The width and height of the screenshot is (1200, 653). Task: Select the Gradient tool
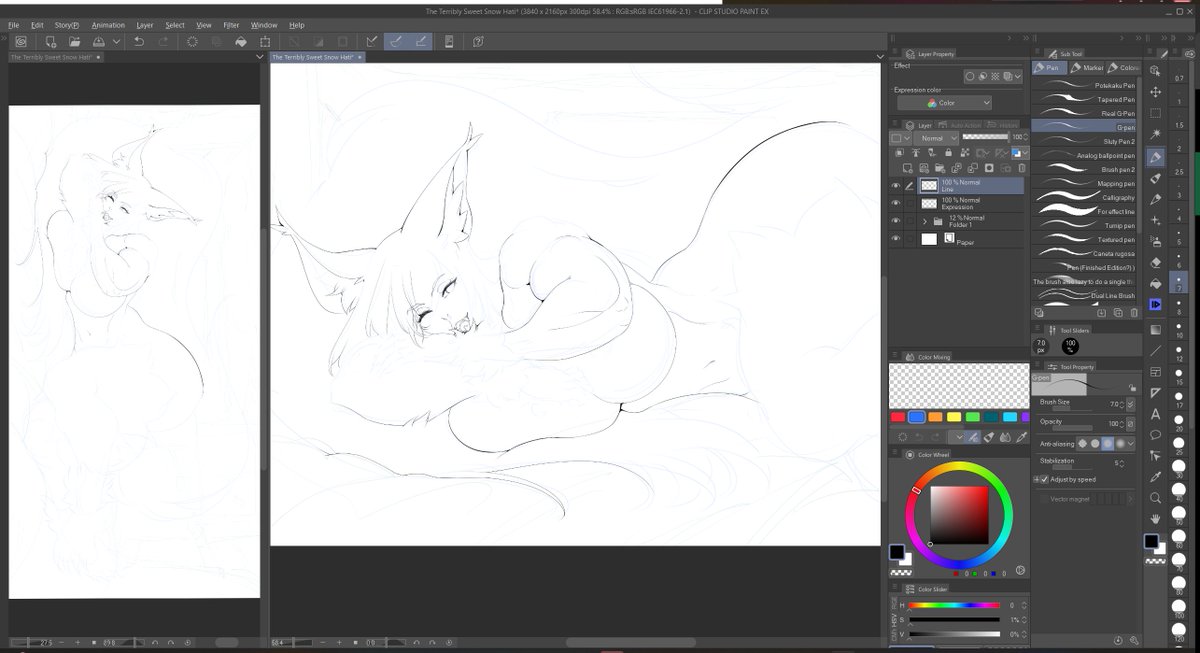click(x=1155, y=328)
